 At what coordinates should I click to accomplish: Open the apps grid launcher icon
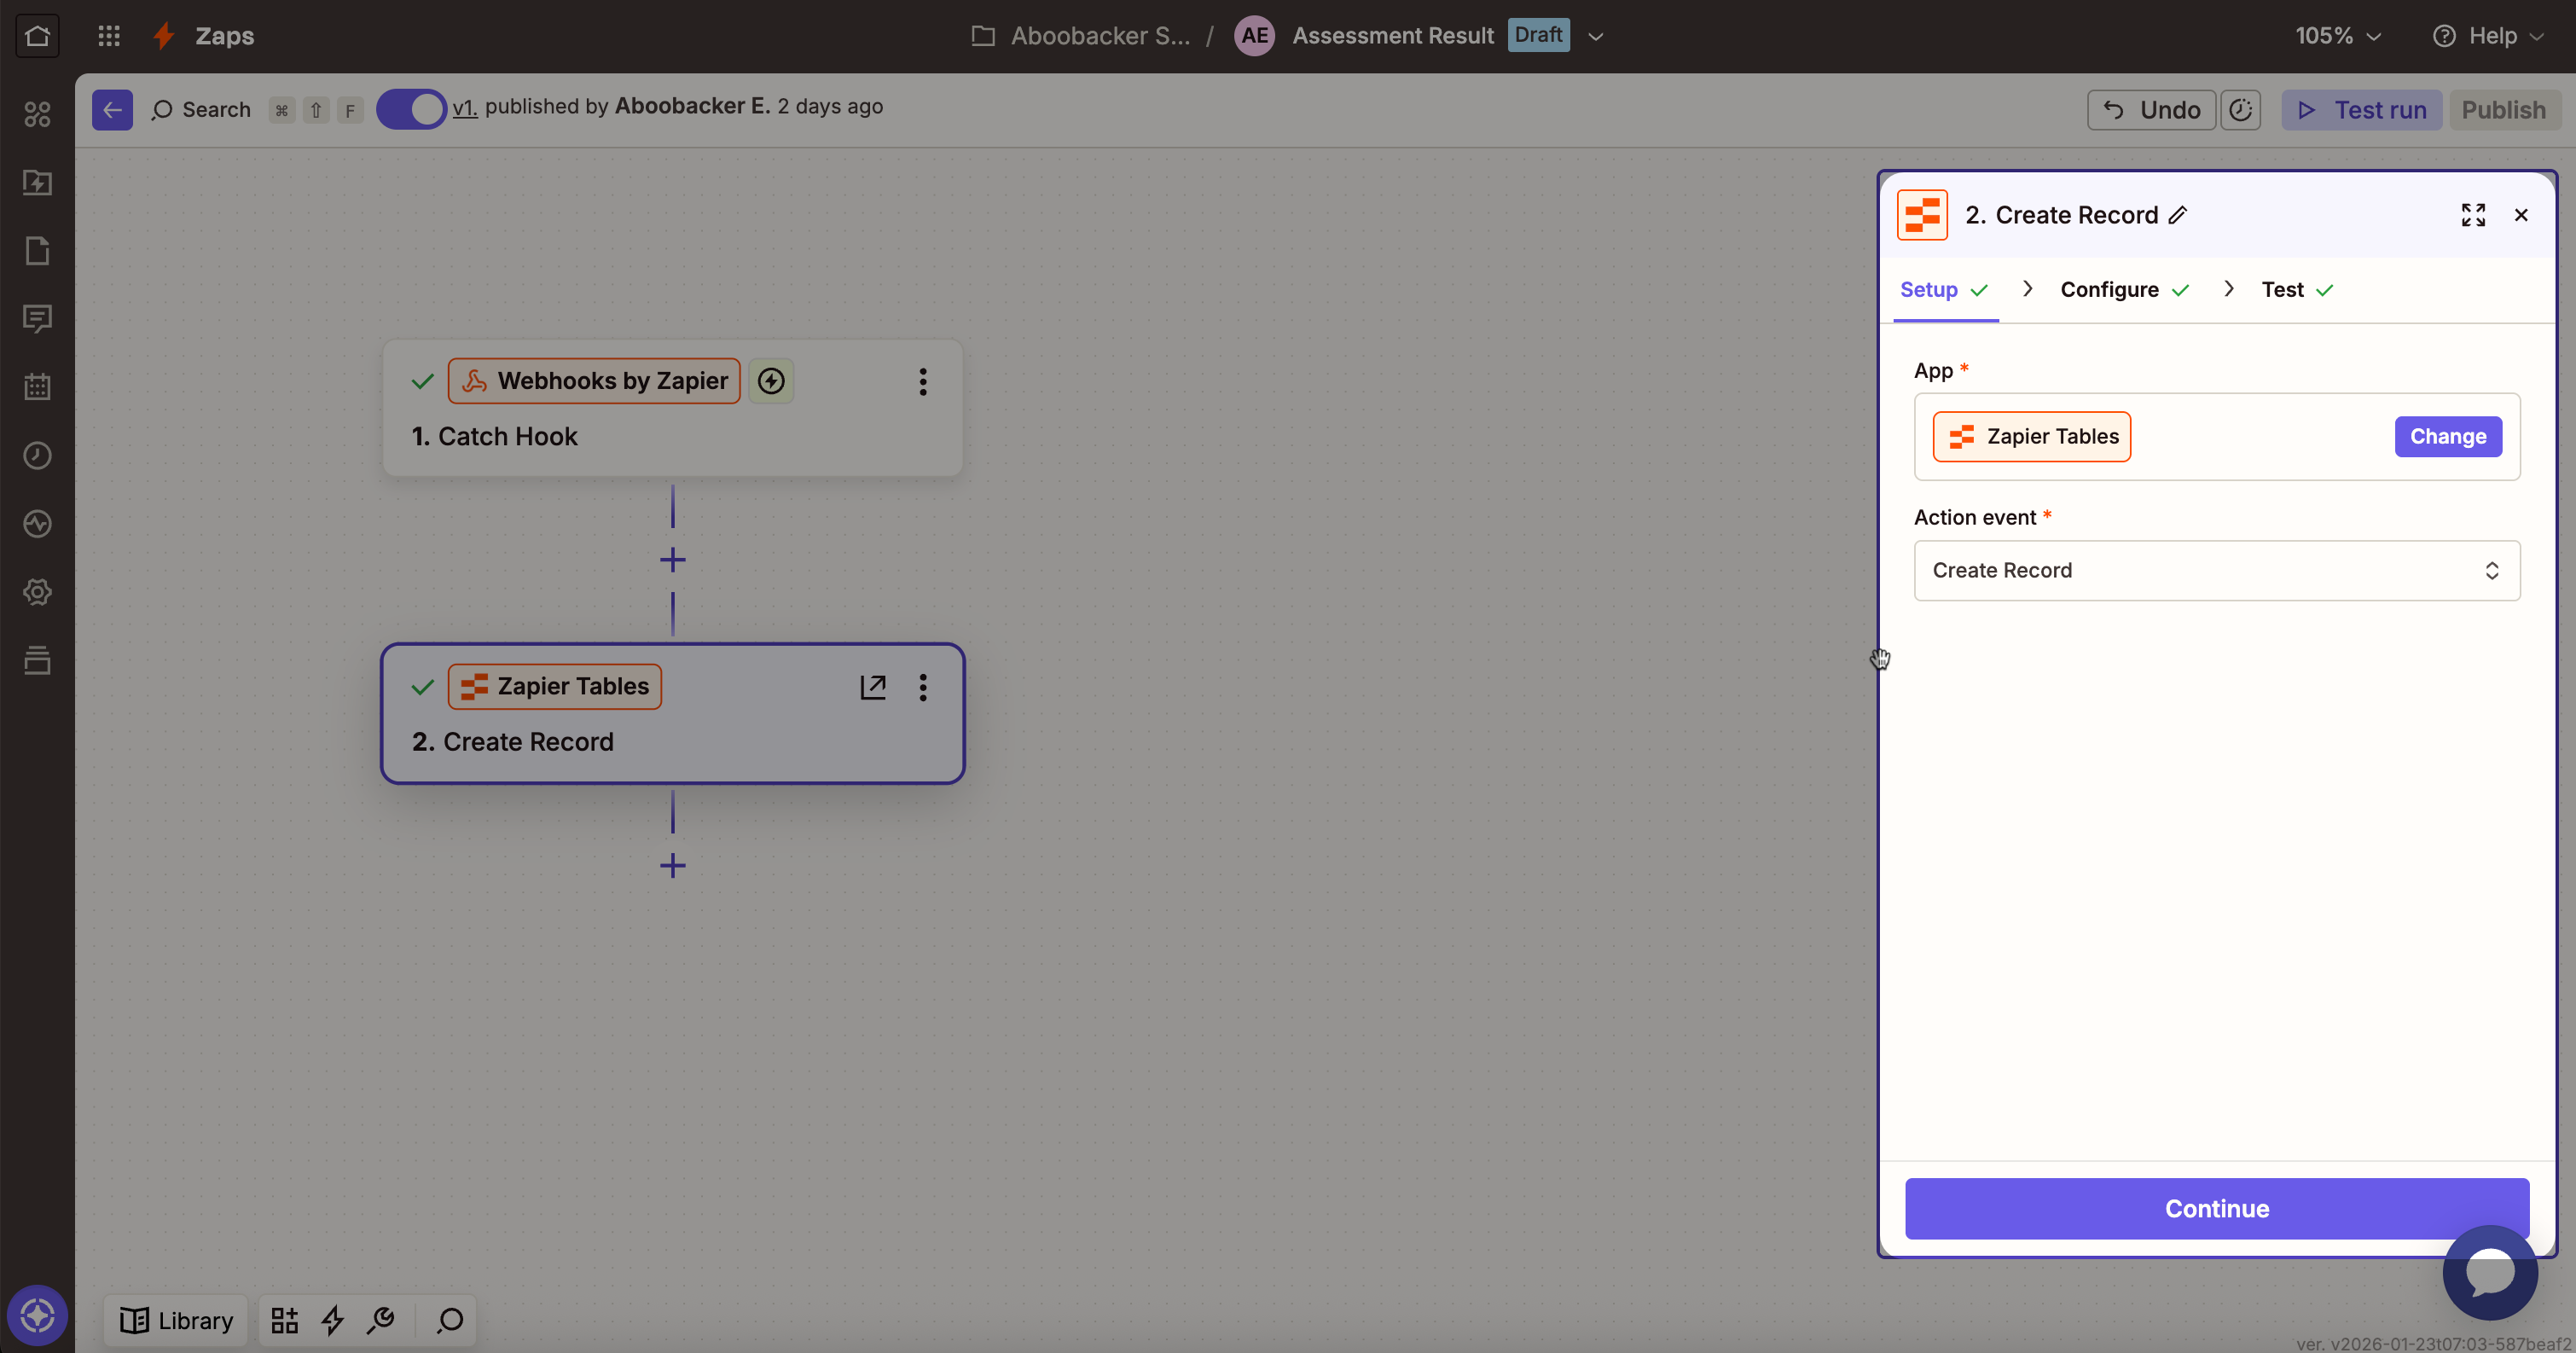109,36
